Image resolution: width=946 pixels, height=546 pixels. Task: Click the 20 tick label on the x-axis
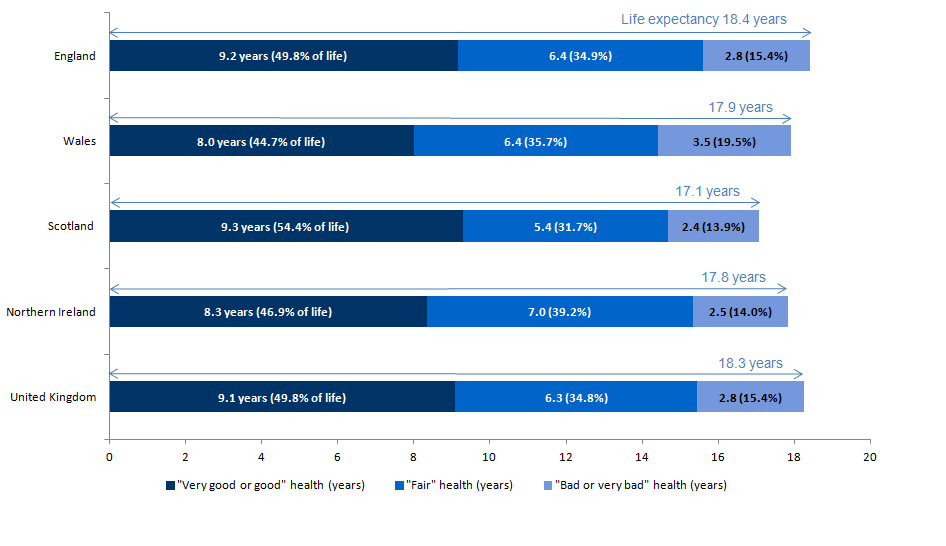870,456
